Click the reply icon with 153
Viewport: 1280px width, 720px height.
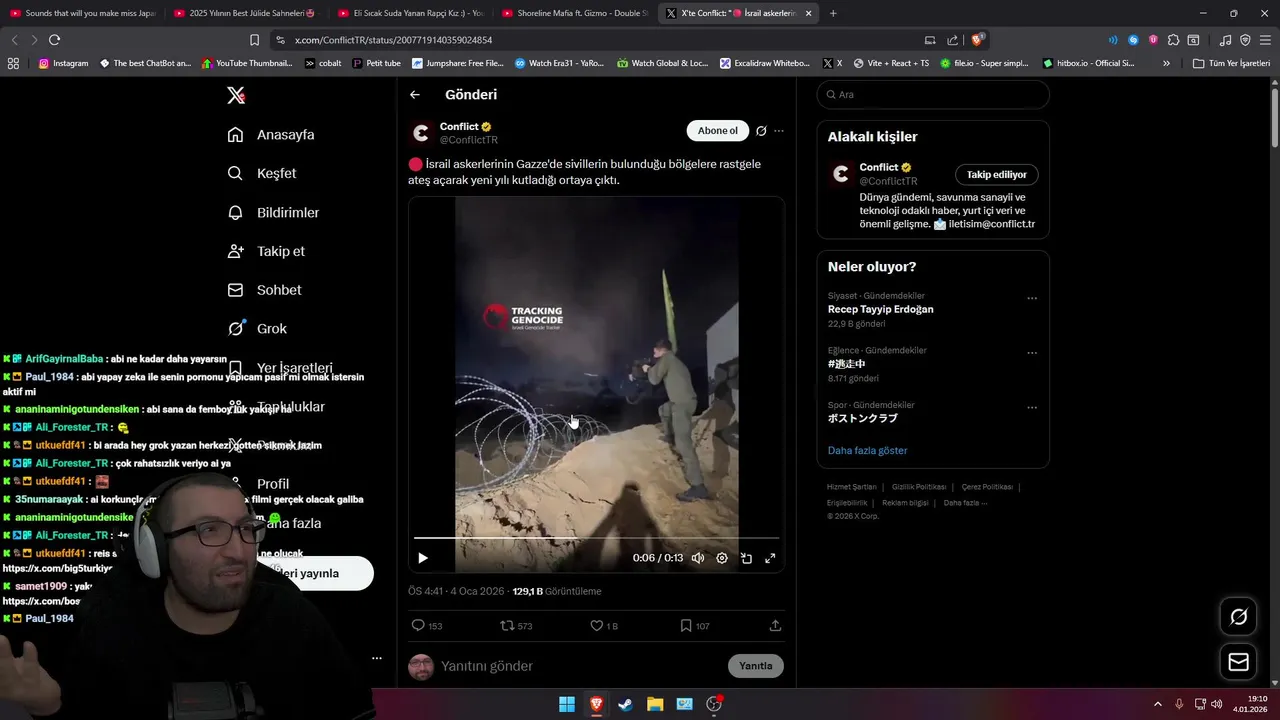(x=418, y=626)
